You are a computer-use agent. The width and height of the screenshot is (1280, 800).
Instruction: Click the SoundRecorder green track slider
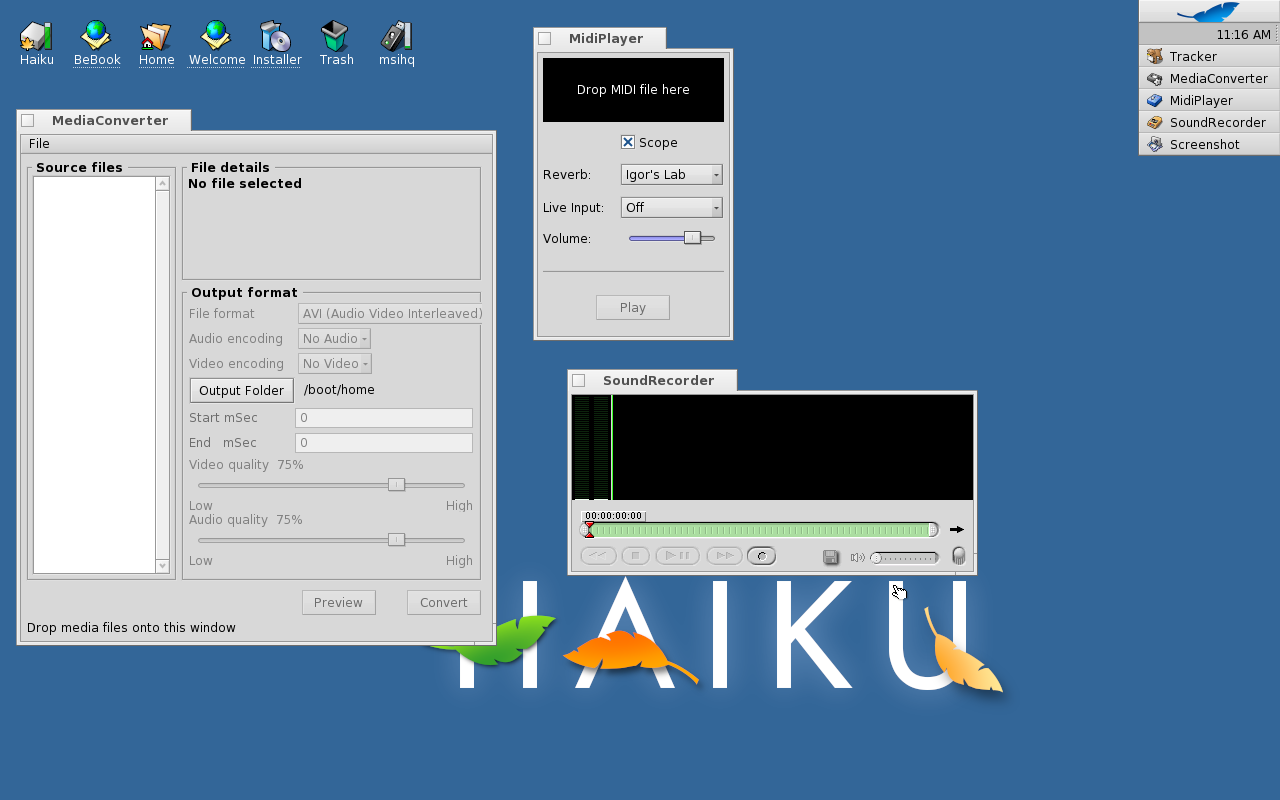(x=760, y=530)
